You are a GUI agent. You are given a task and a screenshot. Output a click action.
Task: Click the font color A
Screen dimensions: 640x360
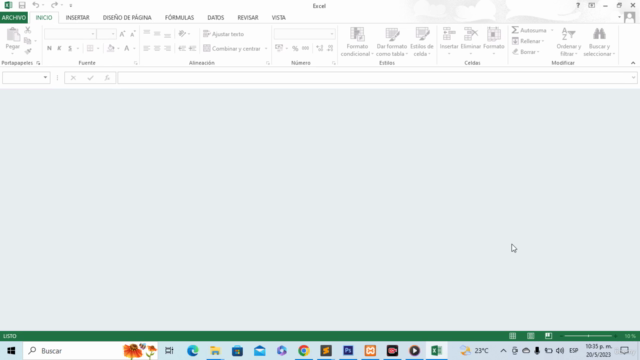coord(127,48)
